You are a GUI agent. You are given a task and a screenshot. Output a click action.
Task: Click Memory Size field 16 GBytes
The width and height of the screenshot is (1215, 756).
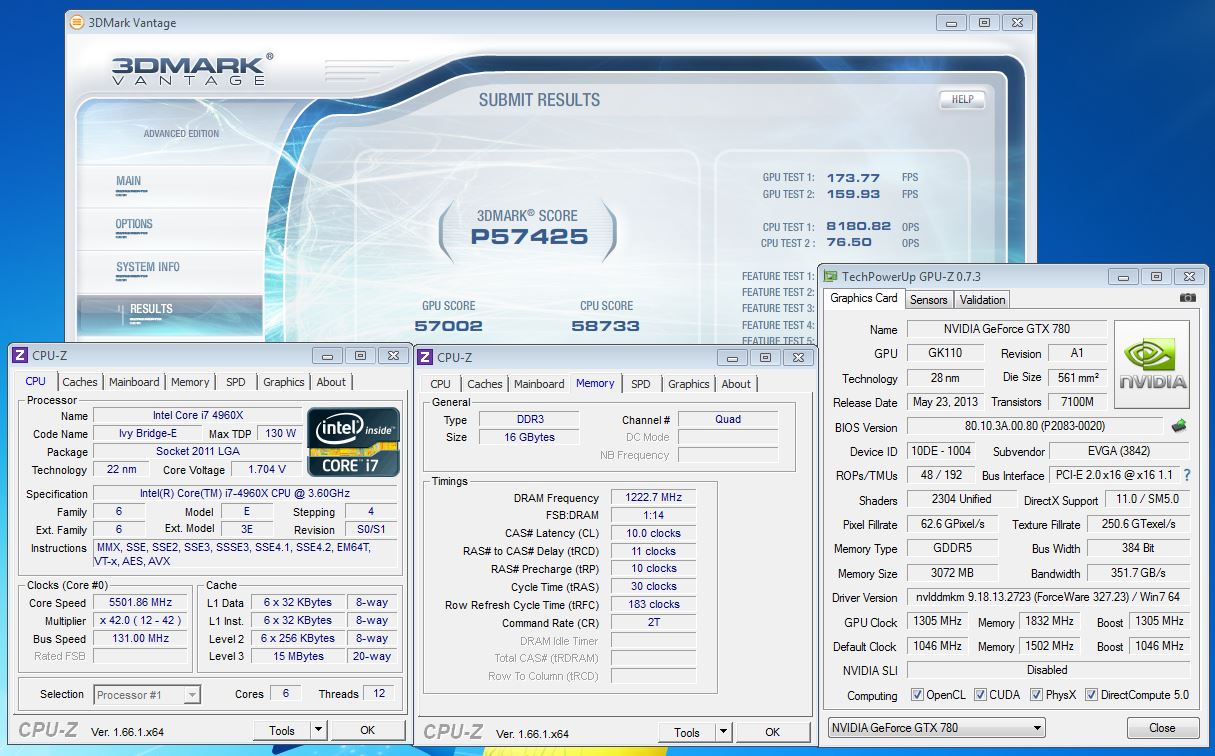pyautogui.click(x=531, y=438)
